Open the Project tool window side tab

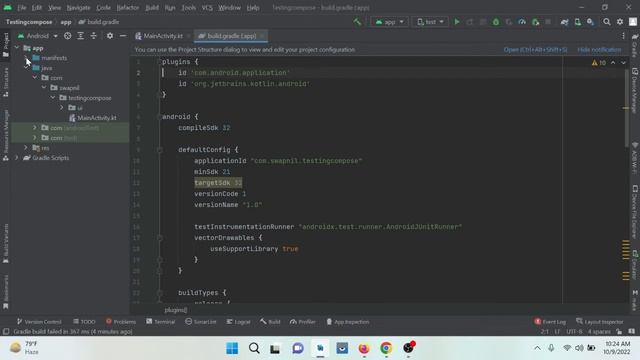(6, 45)
